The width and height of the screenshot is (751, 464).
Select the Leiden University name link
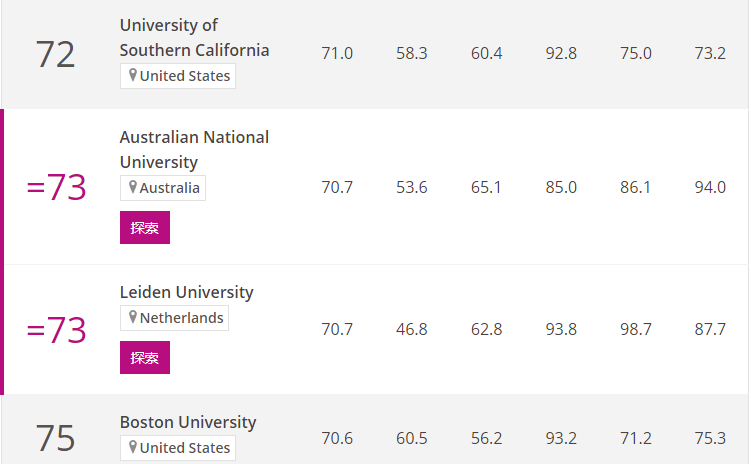click(187, 292)
